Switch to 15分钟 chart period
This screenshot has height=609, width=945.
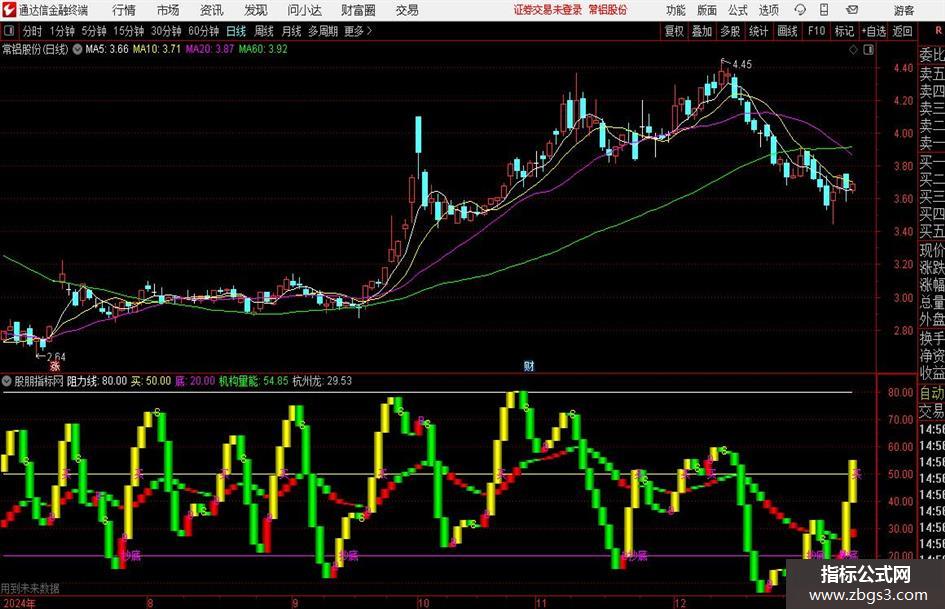128,31
